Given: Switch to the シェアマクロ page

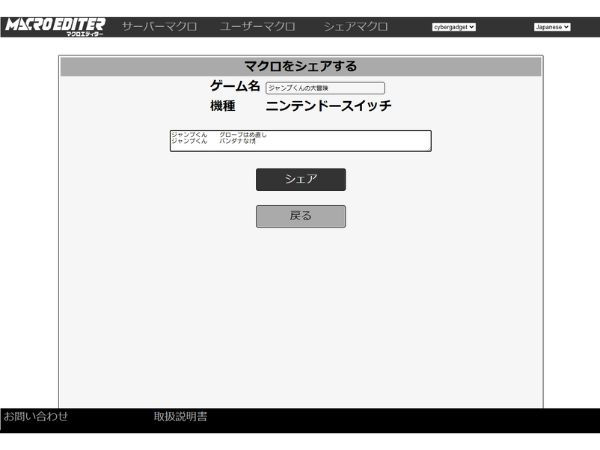Looking at the screenshot, I should coord(355,26).
